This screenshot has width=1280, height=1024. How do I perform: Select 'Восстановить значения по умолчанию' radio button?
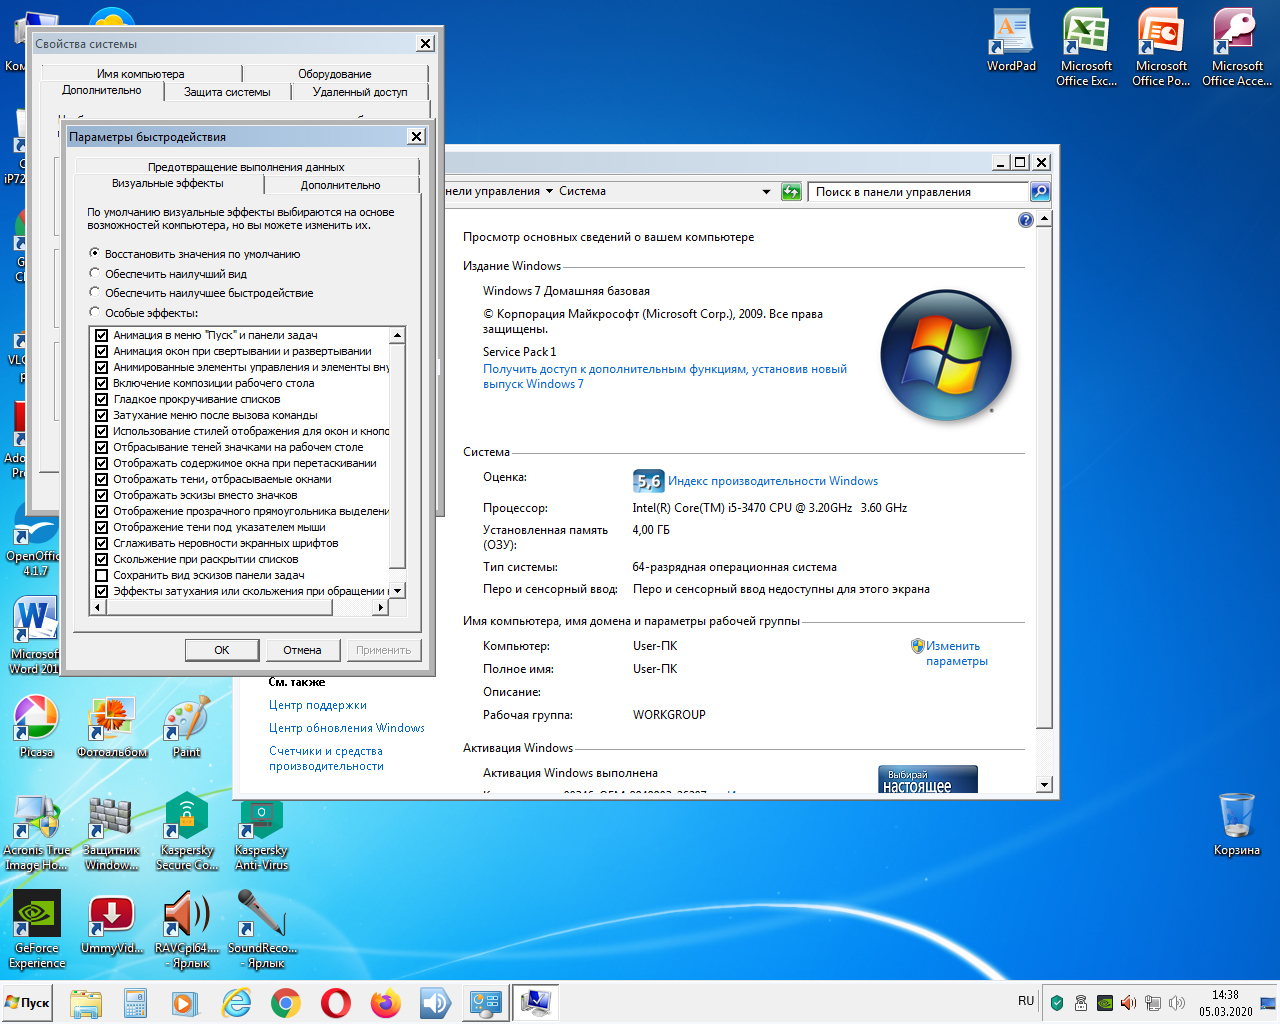tap(95, 254)
